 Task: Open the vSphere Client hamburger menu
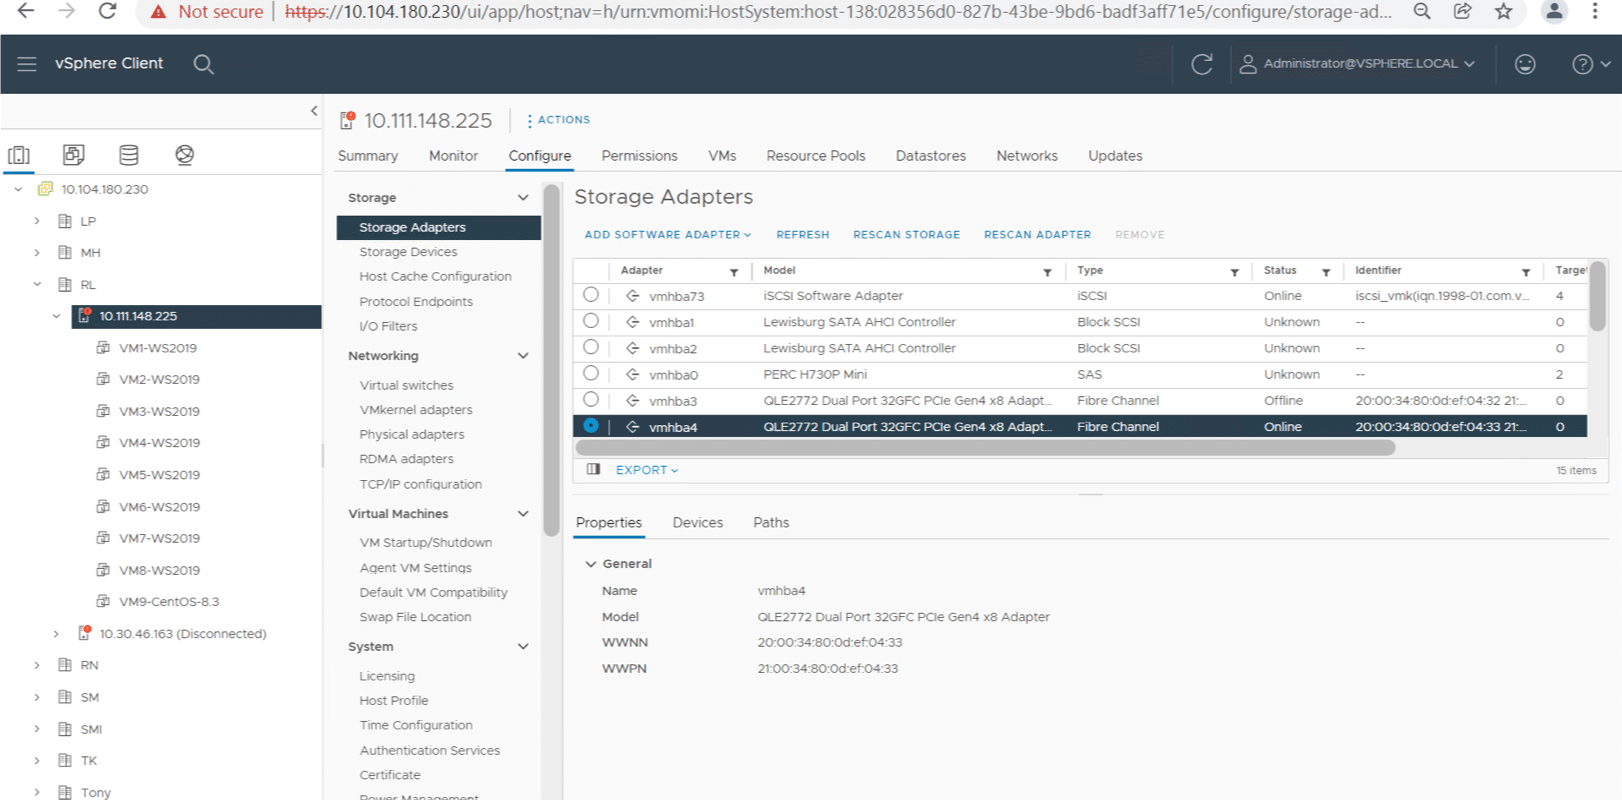(x=27, y=64)
